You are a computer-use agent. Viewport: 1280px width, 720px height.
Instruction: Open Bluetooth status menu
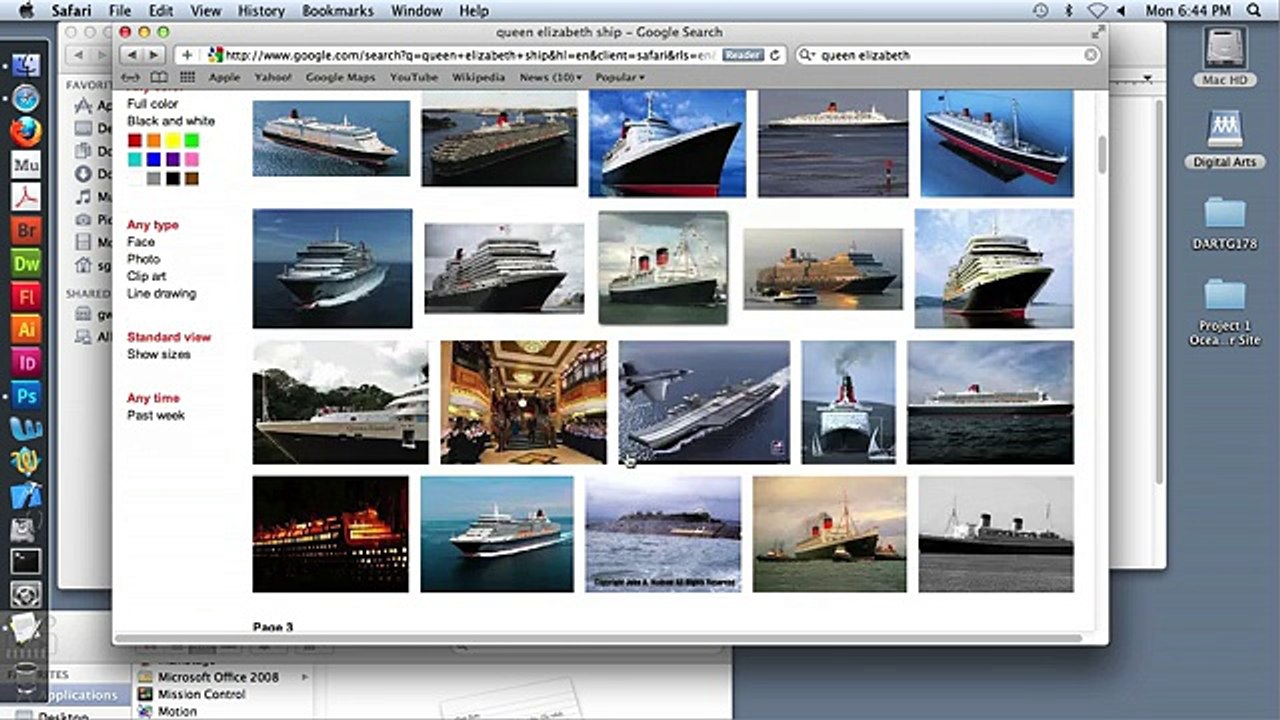pyautogui.click(x=1068, y=11)
